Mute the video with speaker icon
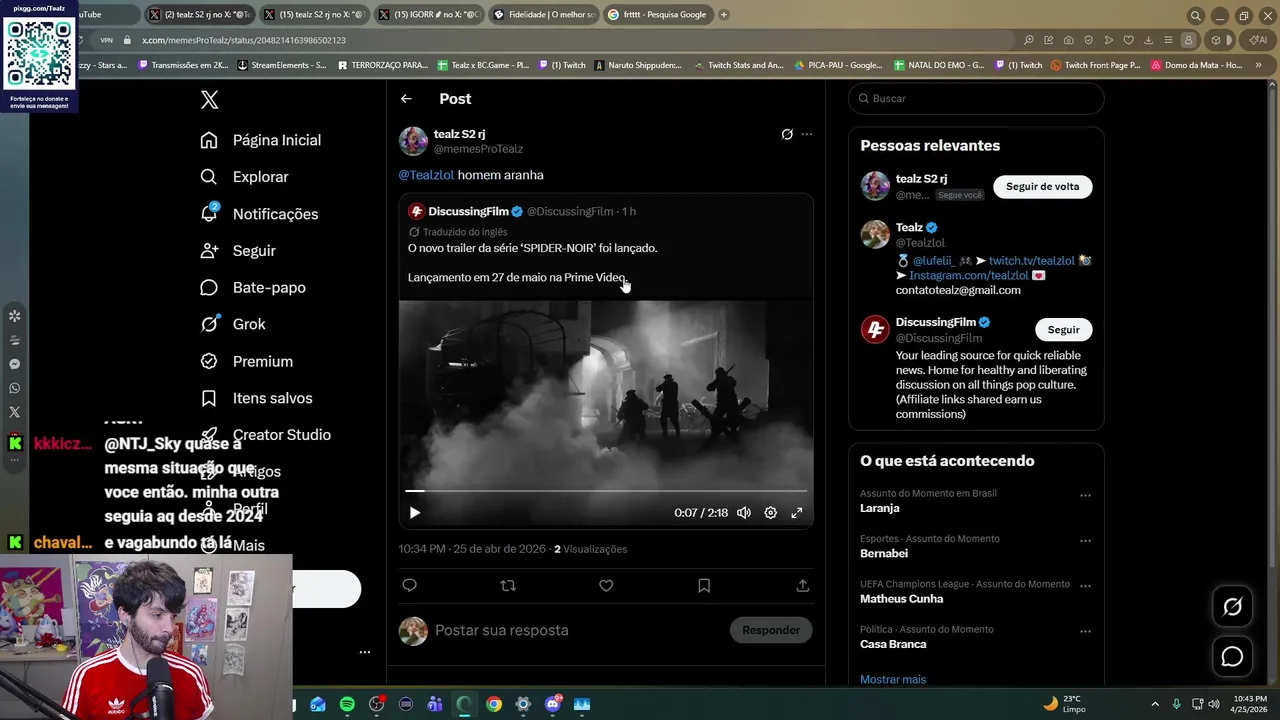The height and width of the screenshot is (720, 1280). click(x=744, y=513)
